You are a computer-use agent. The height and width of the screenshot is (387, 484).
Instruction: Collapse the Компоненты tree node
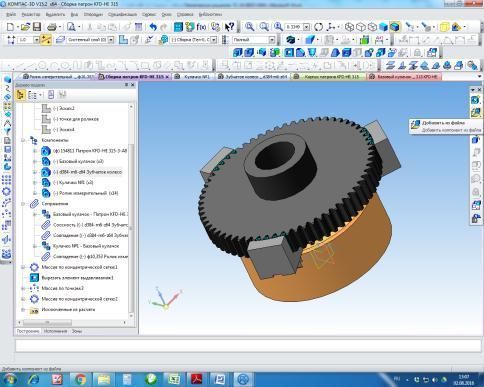[x=23, y=140]
